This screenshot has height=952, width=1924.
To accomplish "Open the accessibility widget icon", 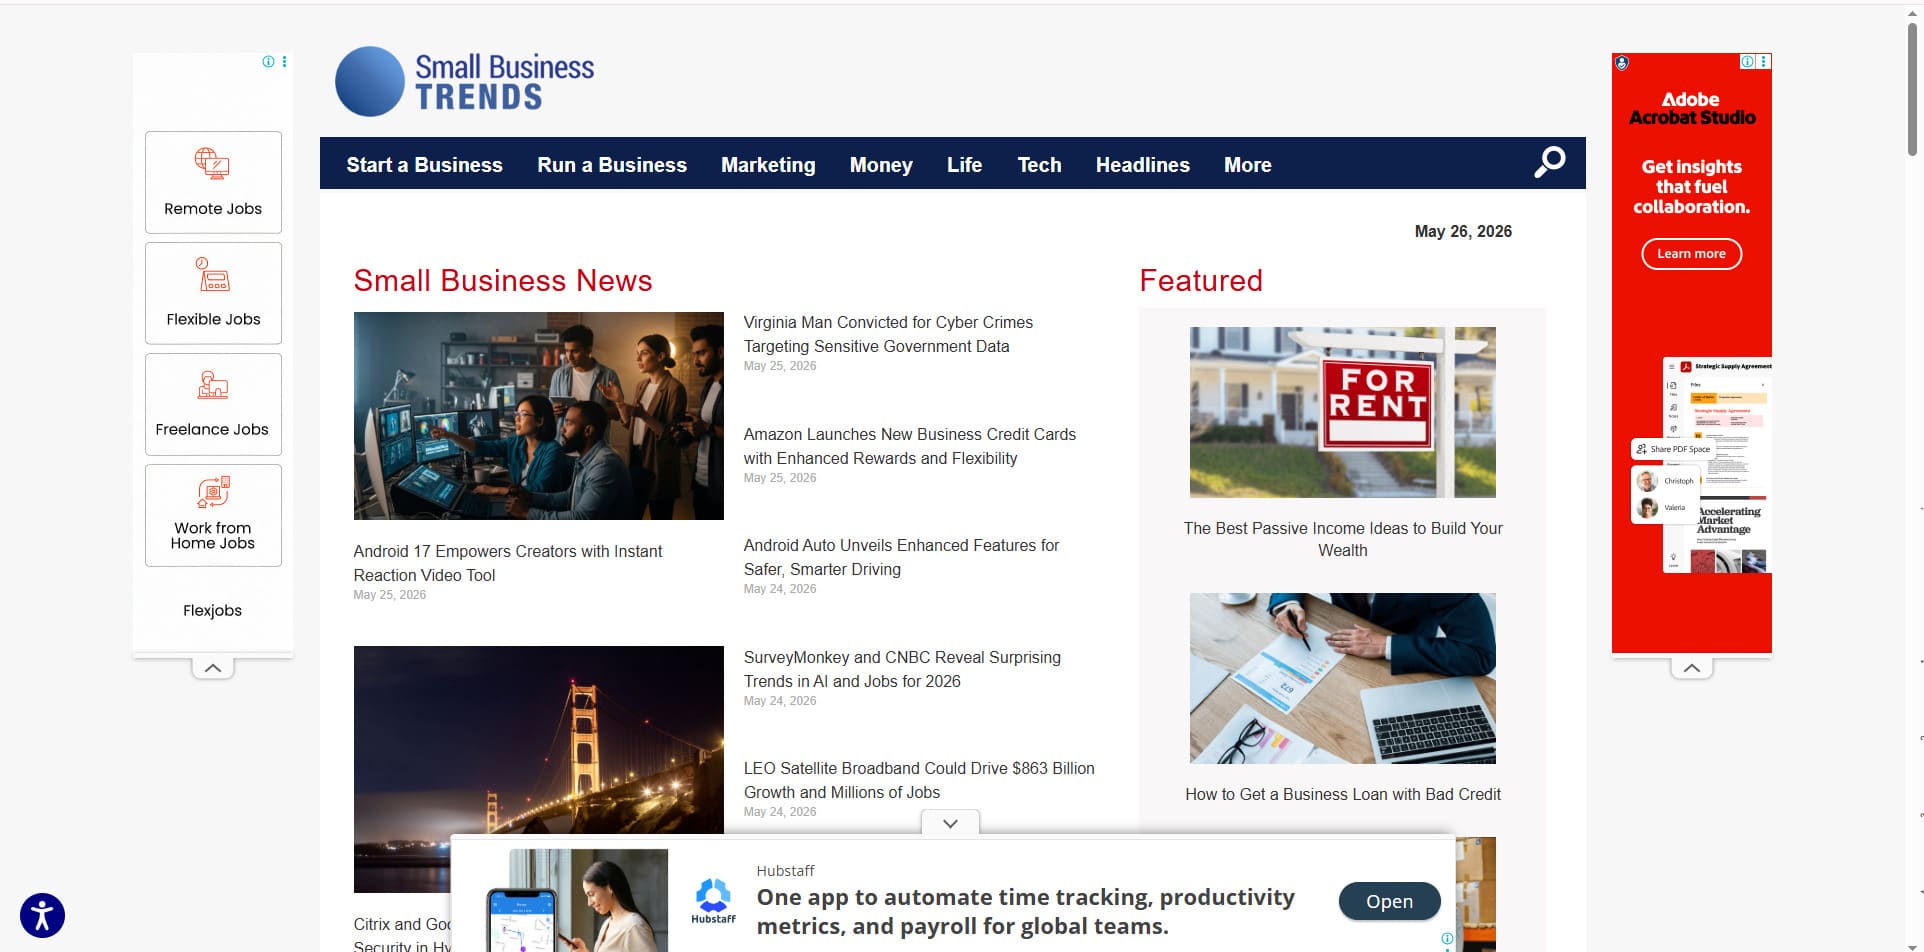I will [x=42, y=915].
